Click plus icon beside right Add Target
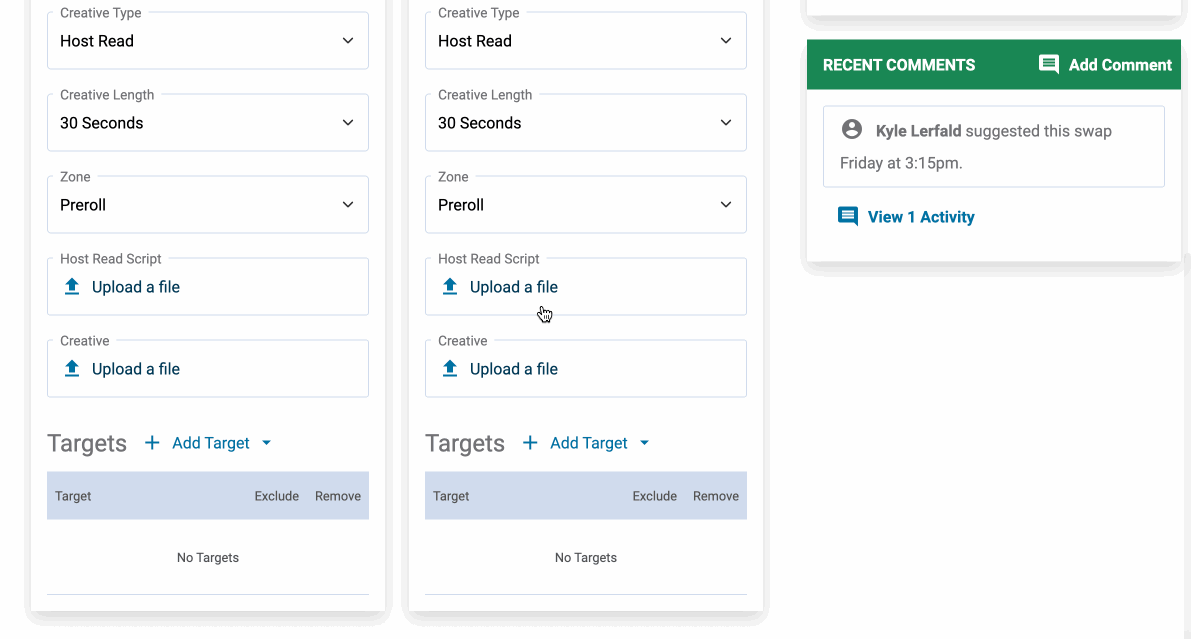 [x=530, y=443]
